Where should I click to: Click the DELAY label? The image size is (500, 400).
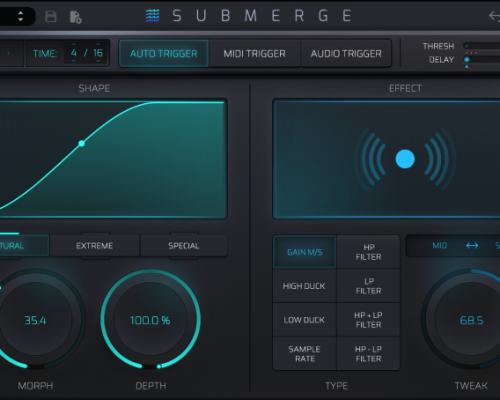pos(441,60)
